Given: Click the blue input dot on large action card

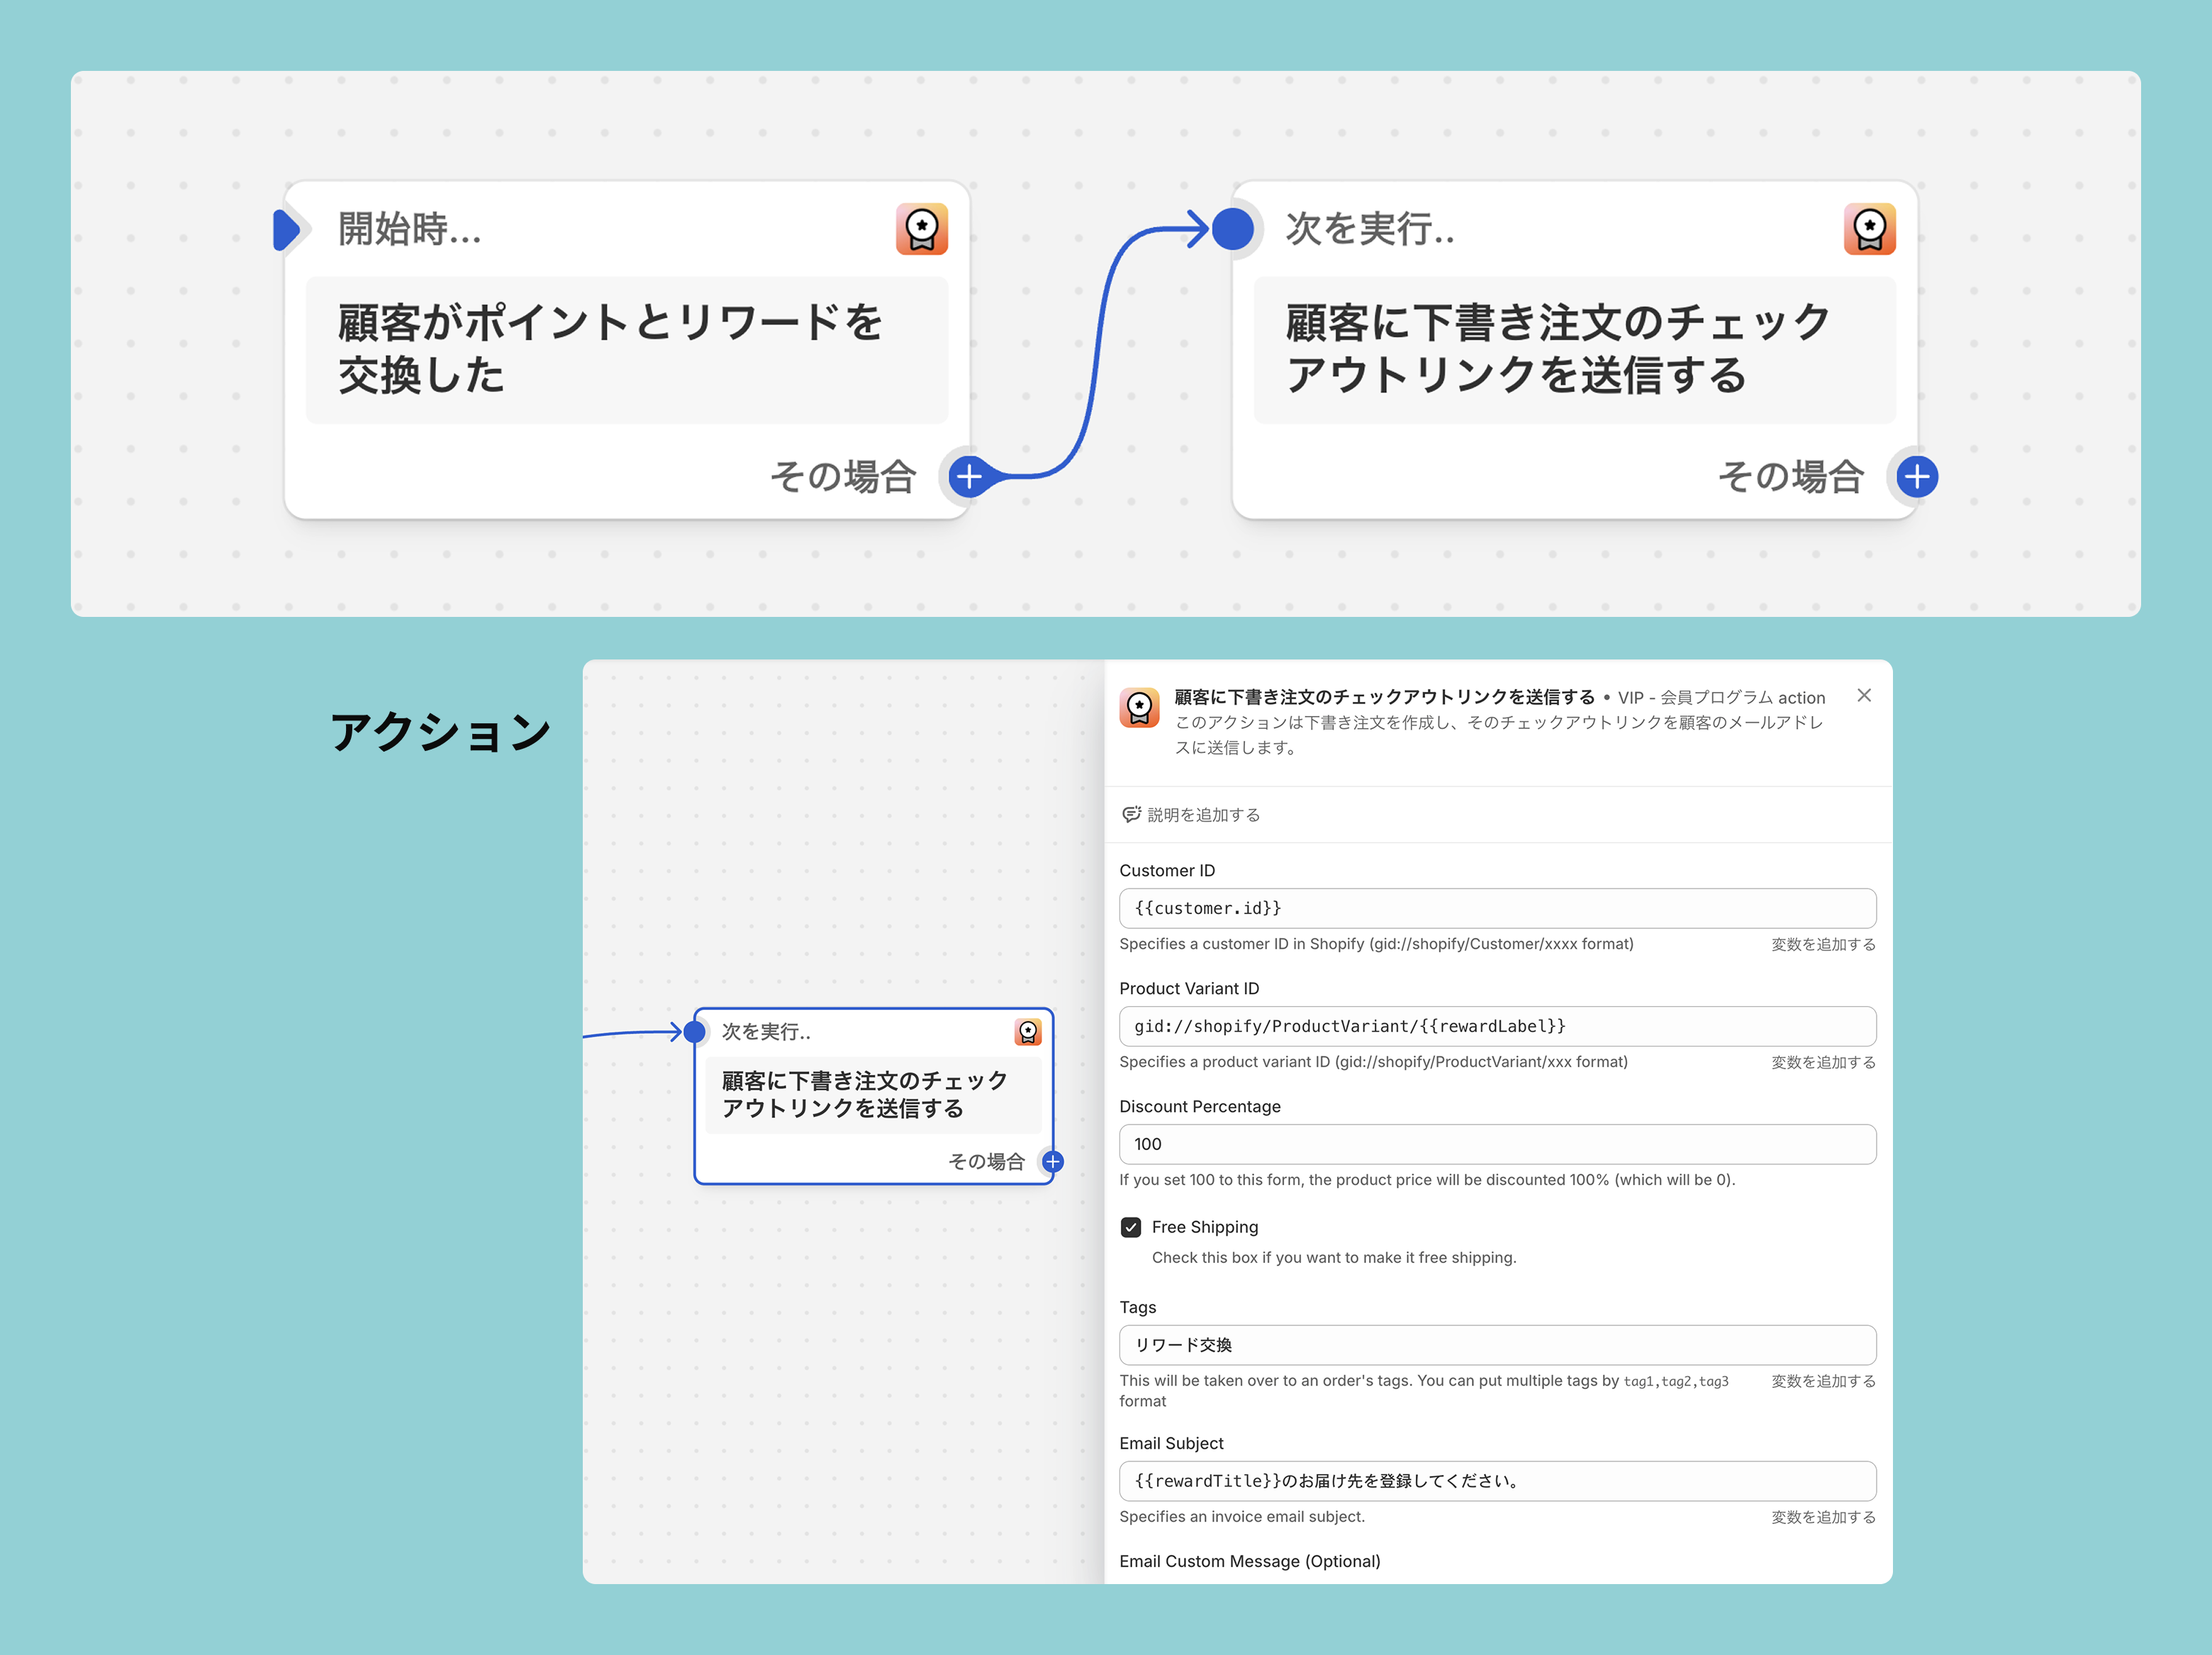Looking at the screenshot, I should (x=1232, y=229).
